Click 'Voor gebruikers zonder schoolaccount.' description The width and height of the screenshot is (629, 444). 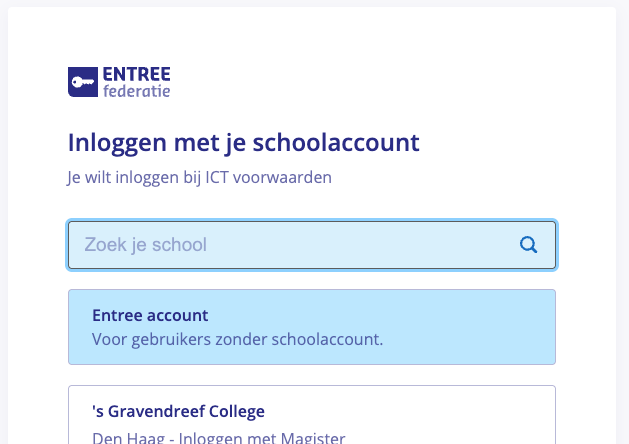[x=237, y=339]
